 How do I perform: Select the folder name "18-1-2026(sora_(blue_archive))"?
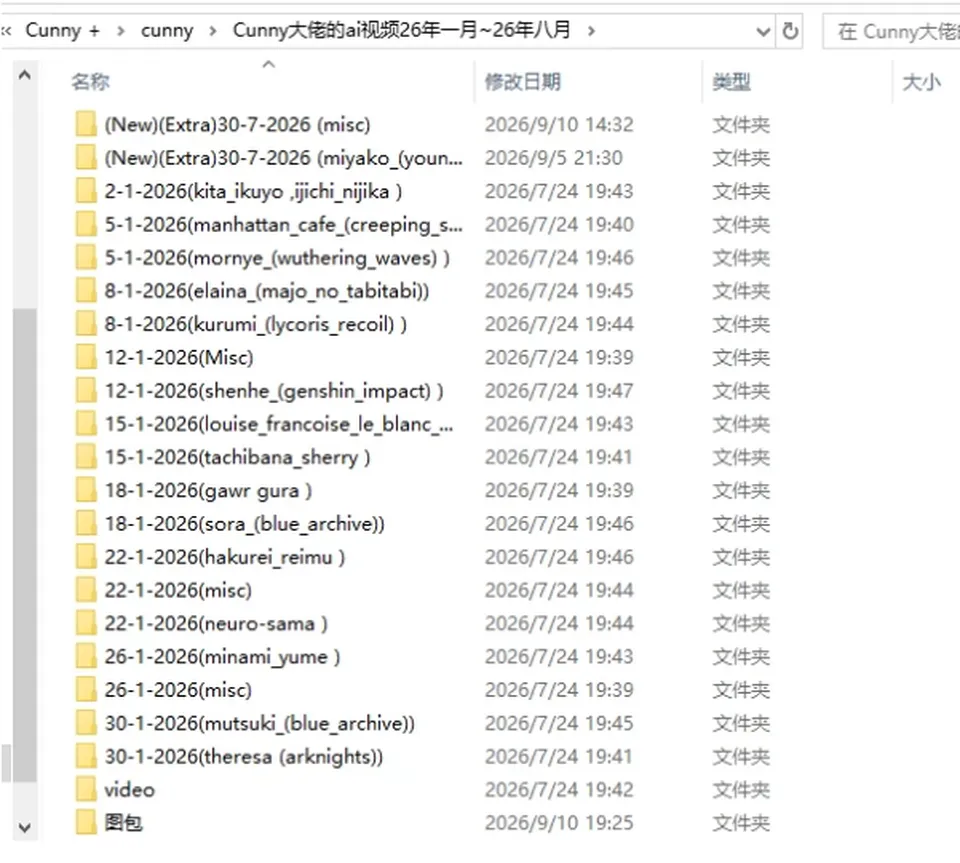pyautogui.click(x=244, y=524)
